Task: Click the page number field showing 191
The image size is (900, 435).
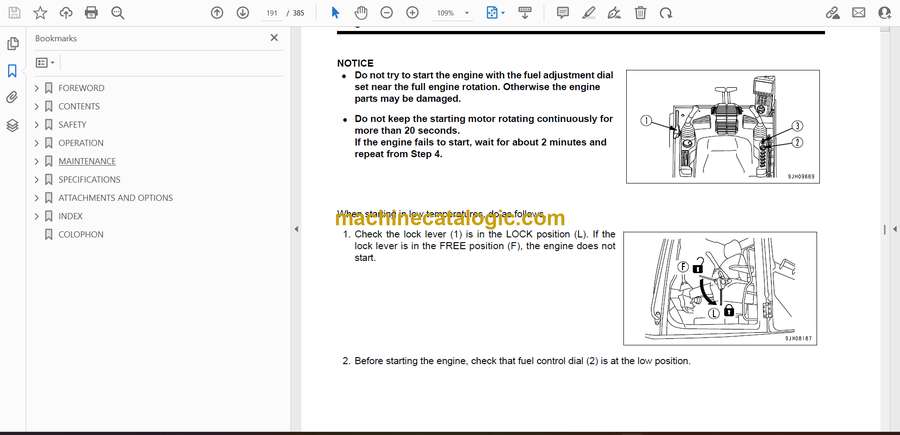Action: click(x=272, y=13)
